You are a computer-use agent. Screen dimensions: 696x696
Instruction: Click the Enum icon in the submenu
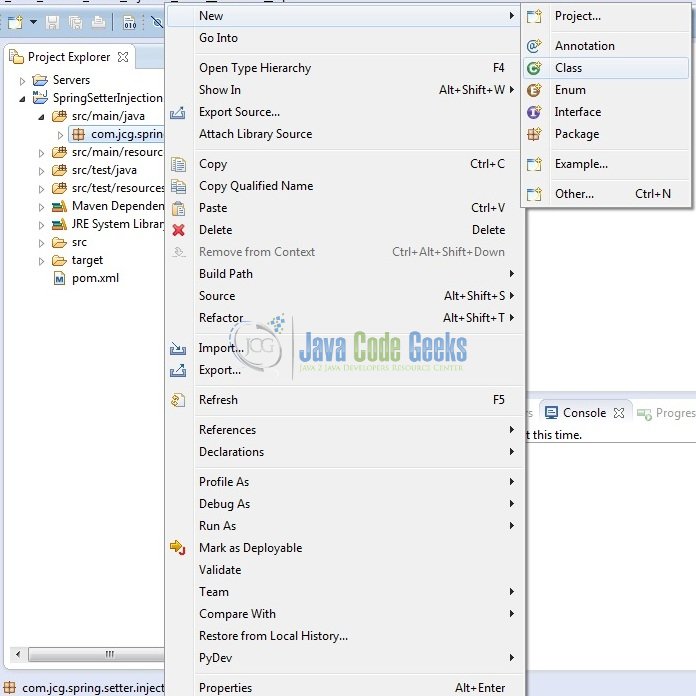point(534,90)
